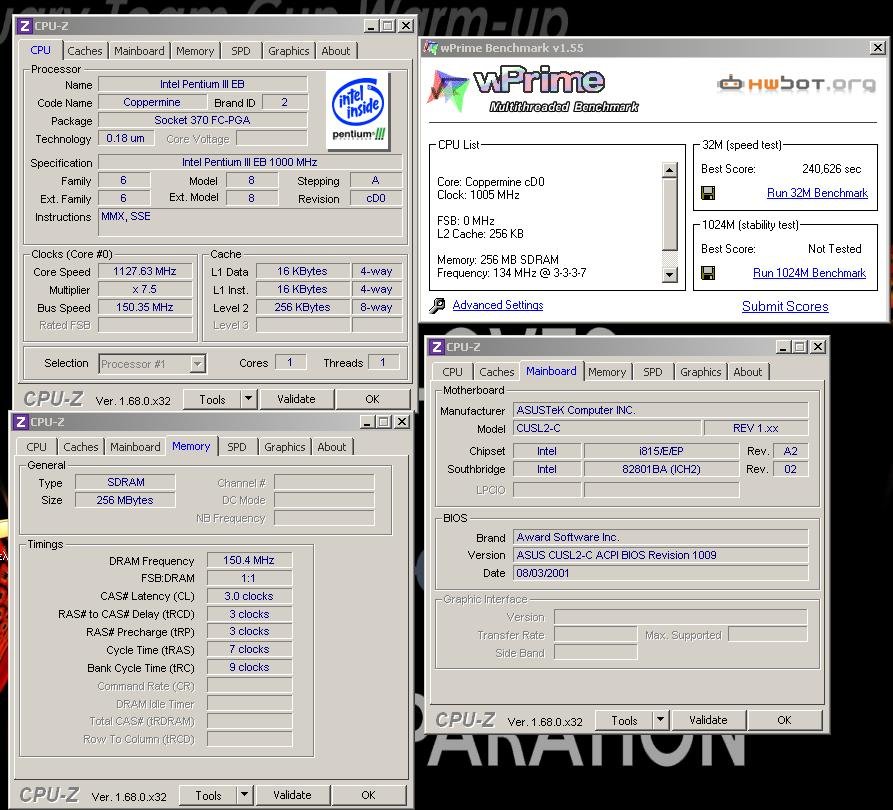Image resolution: width=893 pixels, height=810 pixels.
Task: Click the memory Size value 256 MBytes
Action: pos(125,500)
